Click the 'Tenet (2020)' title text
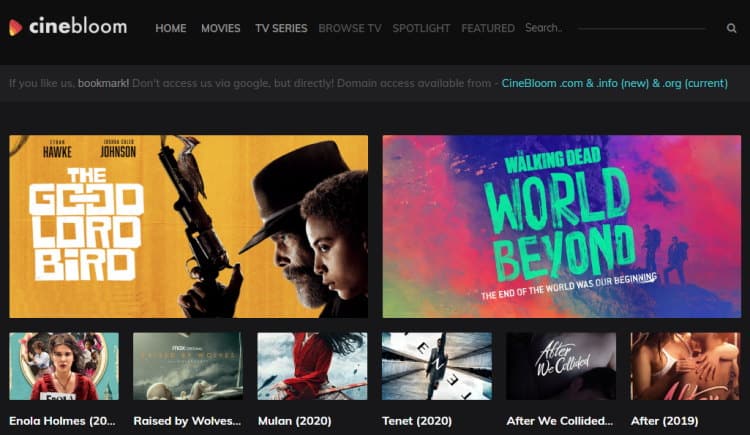Viewport: 750px width, 435px height. click(417, 421)
